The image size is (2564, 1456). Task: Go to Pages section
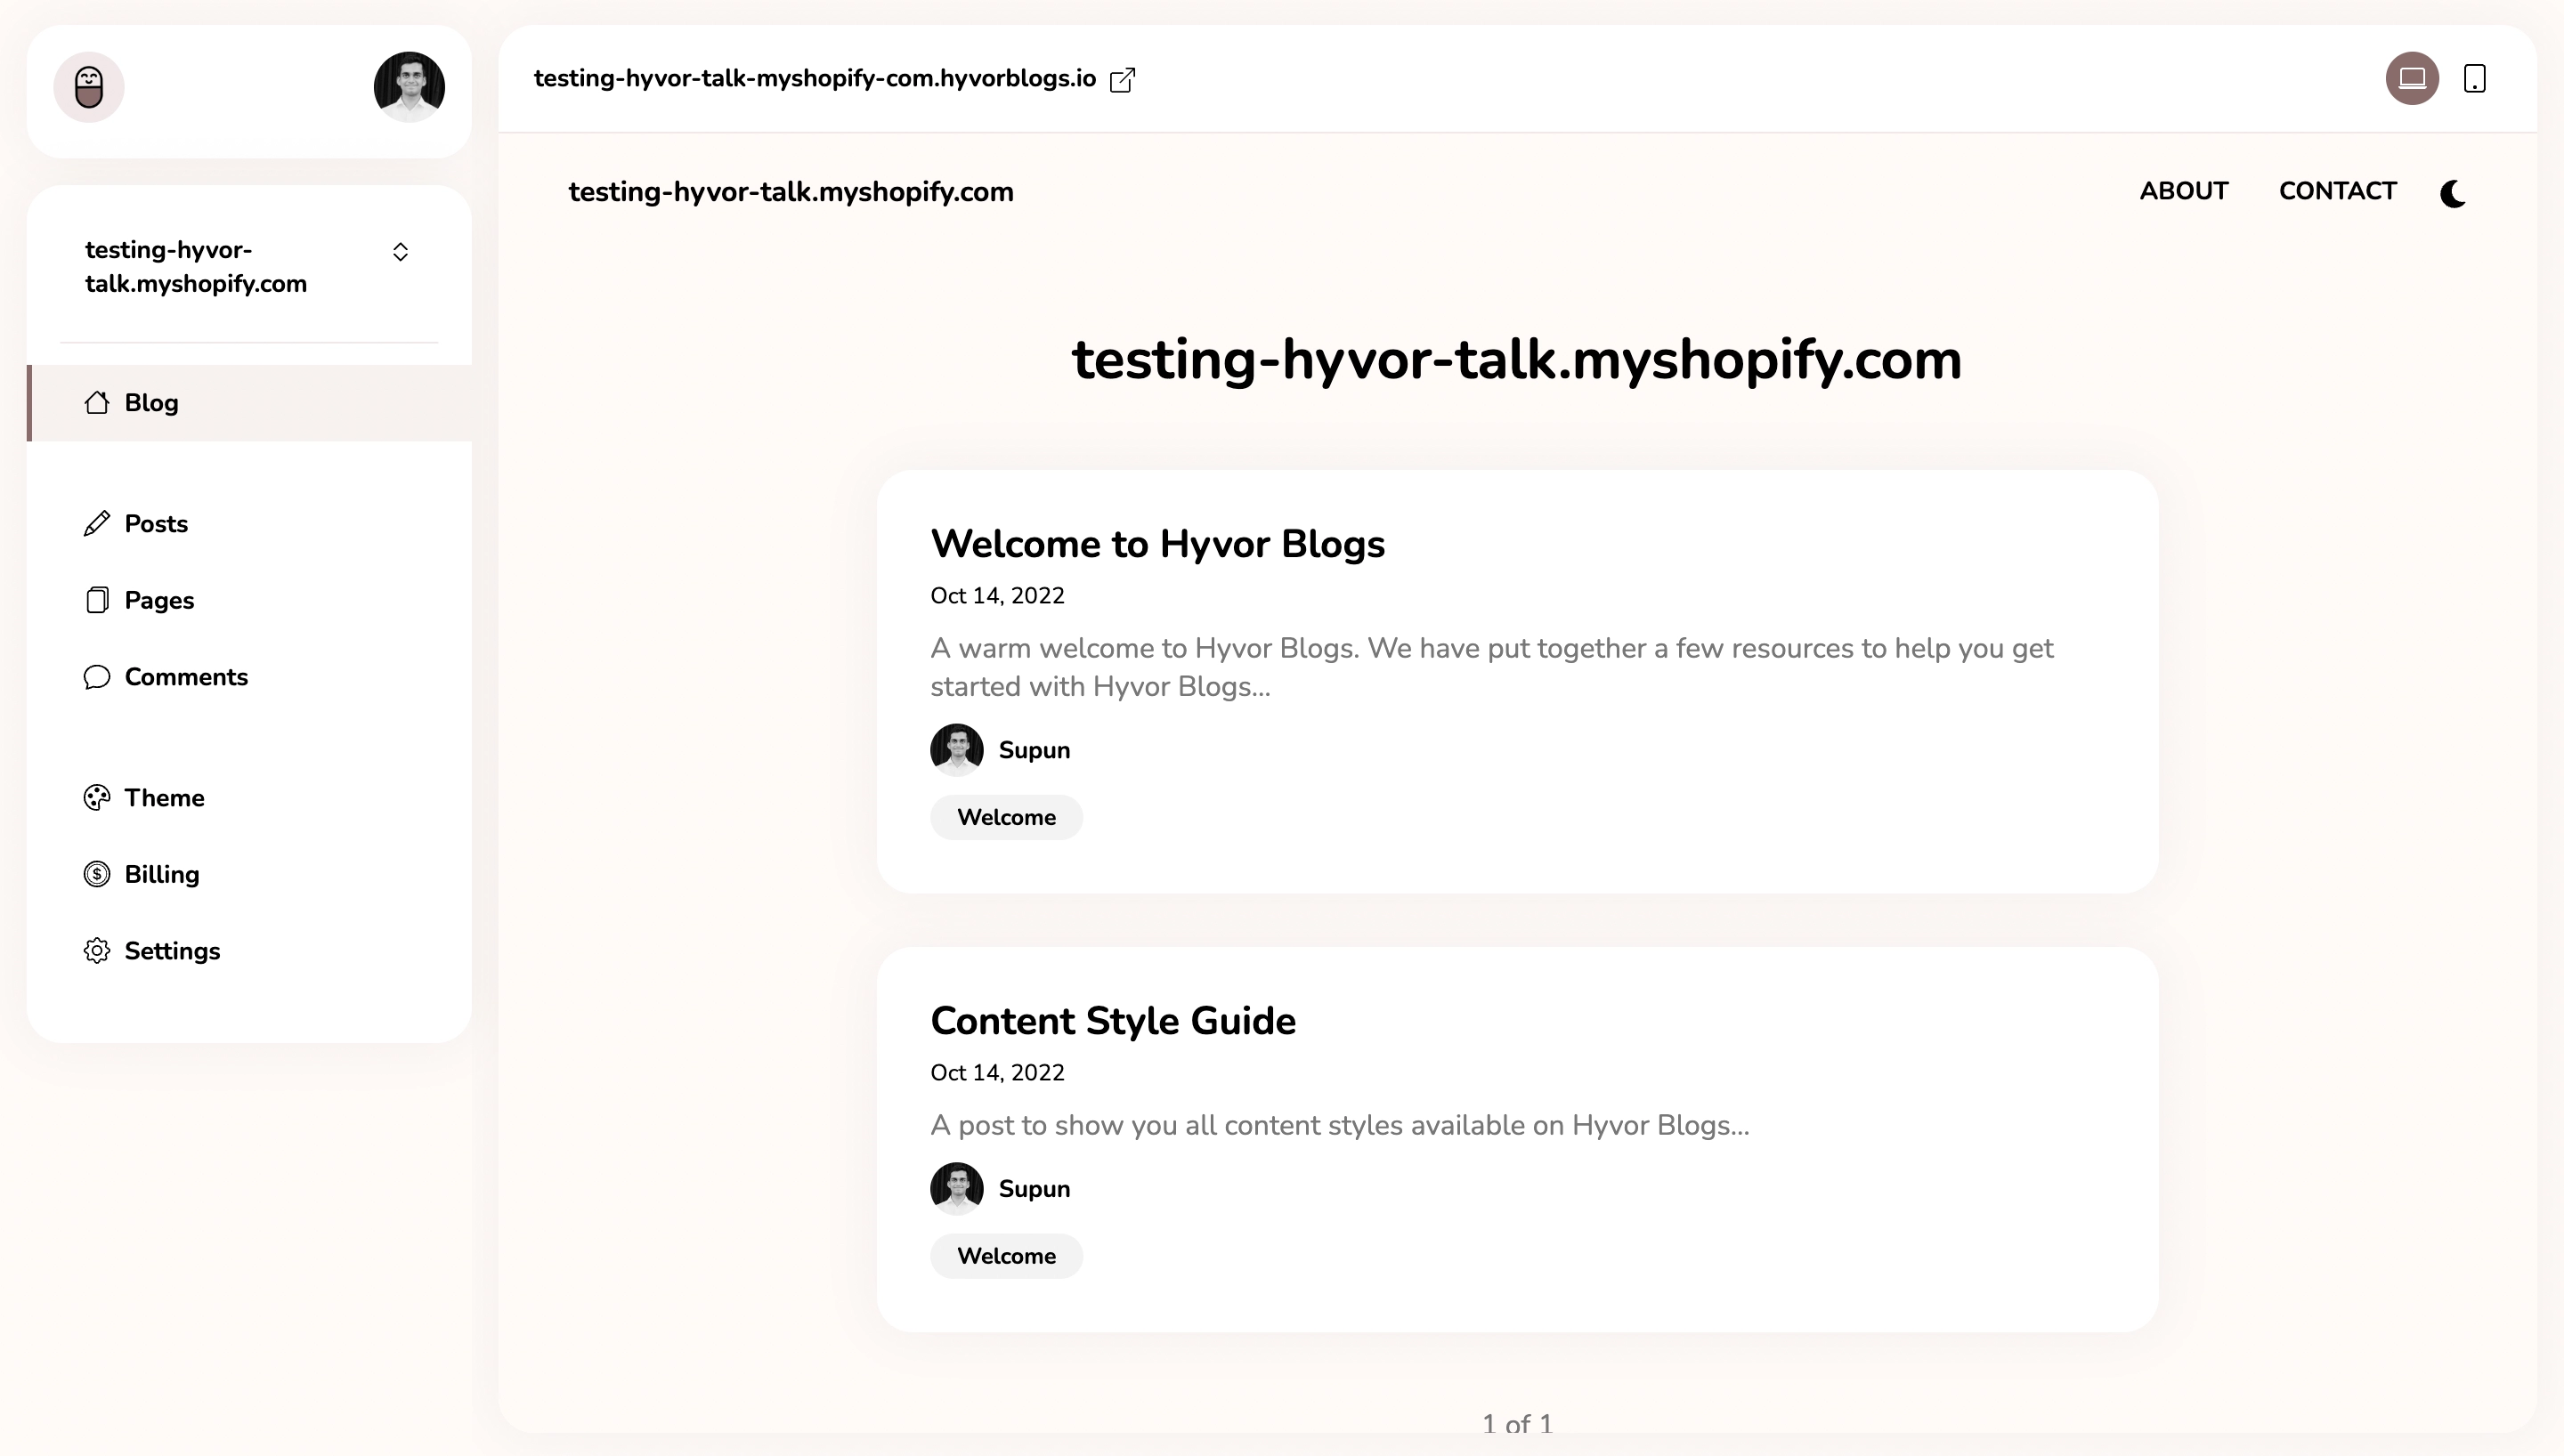pyautogui.click(x=249, y=600)
